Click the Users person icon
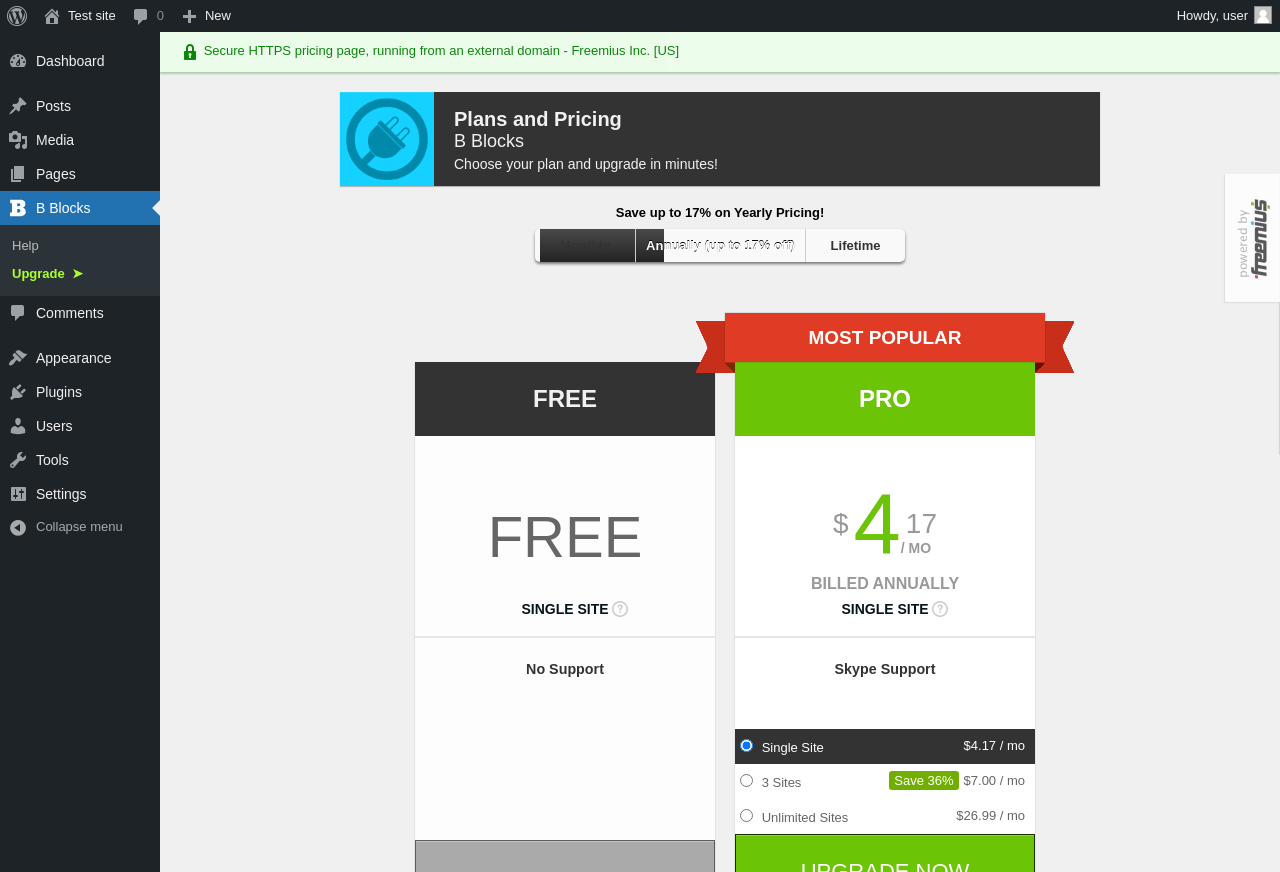The image size is (1280, 872). point(18,426)
